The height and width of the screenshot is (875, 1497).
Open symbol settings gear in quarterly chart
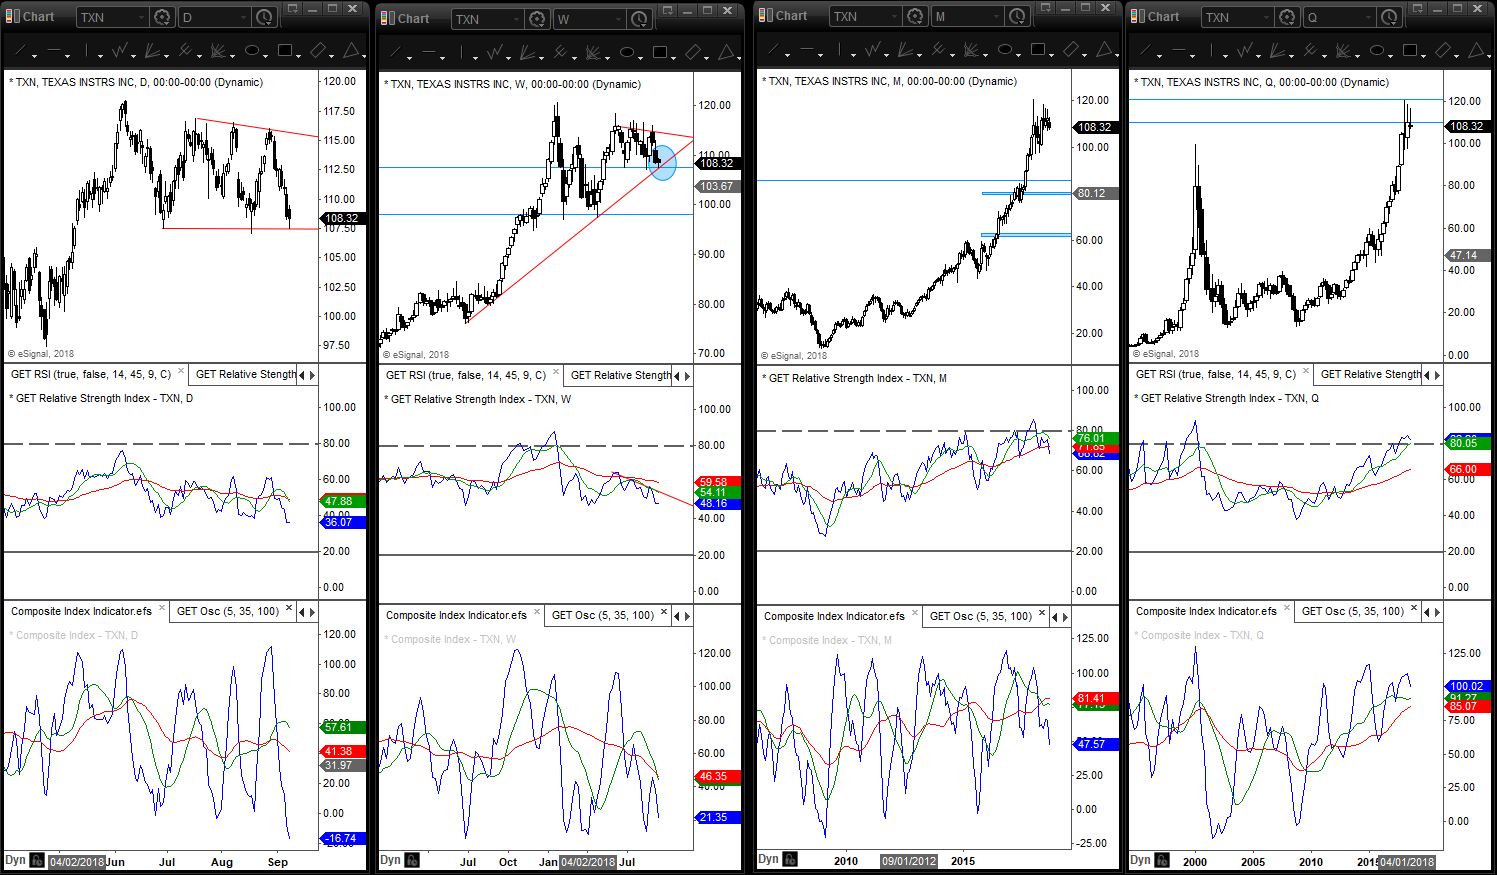(x=1287, y=17)
